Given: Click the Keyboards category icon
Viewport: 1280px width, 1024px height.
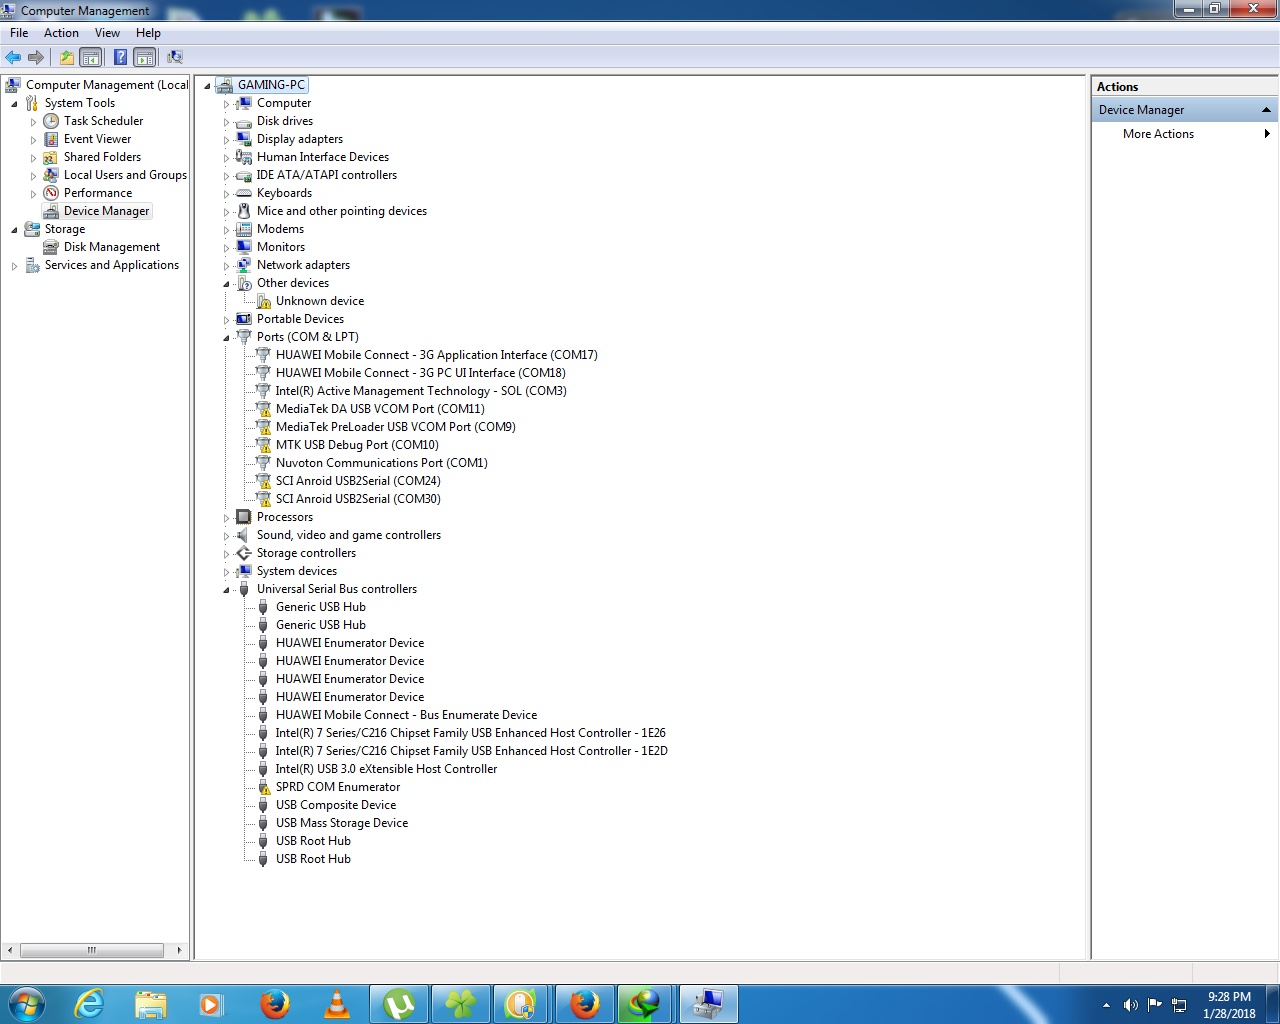Looking at the screenshot, I should click(244, 193).
